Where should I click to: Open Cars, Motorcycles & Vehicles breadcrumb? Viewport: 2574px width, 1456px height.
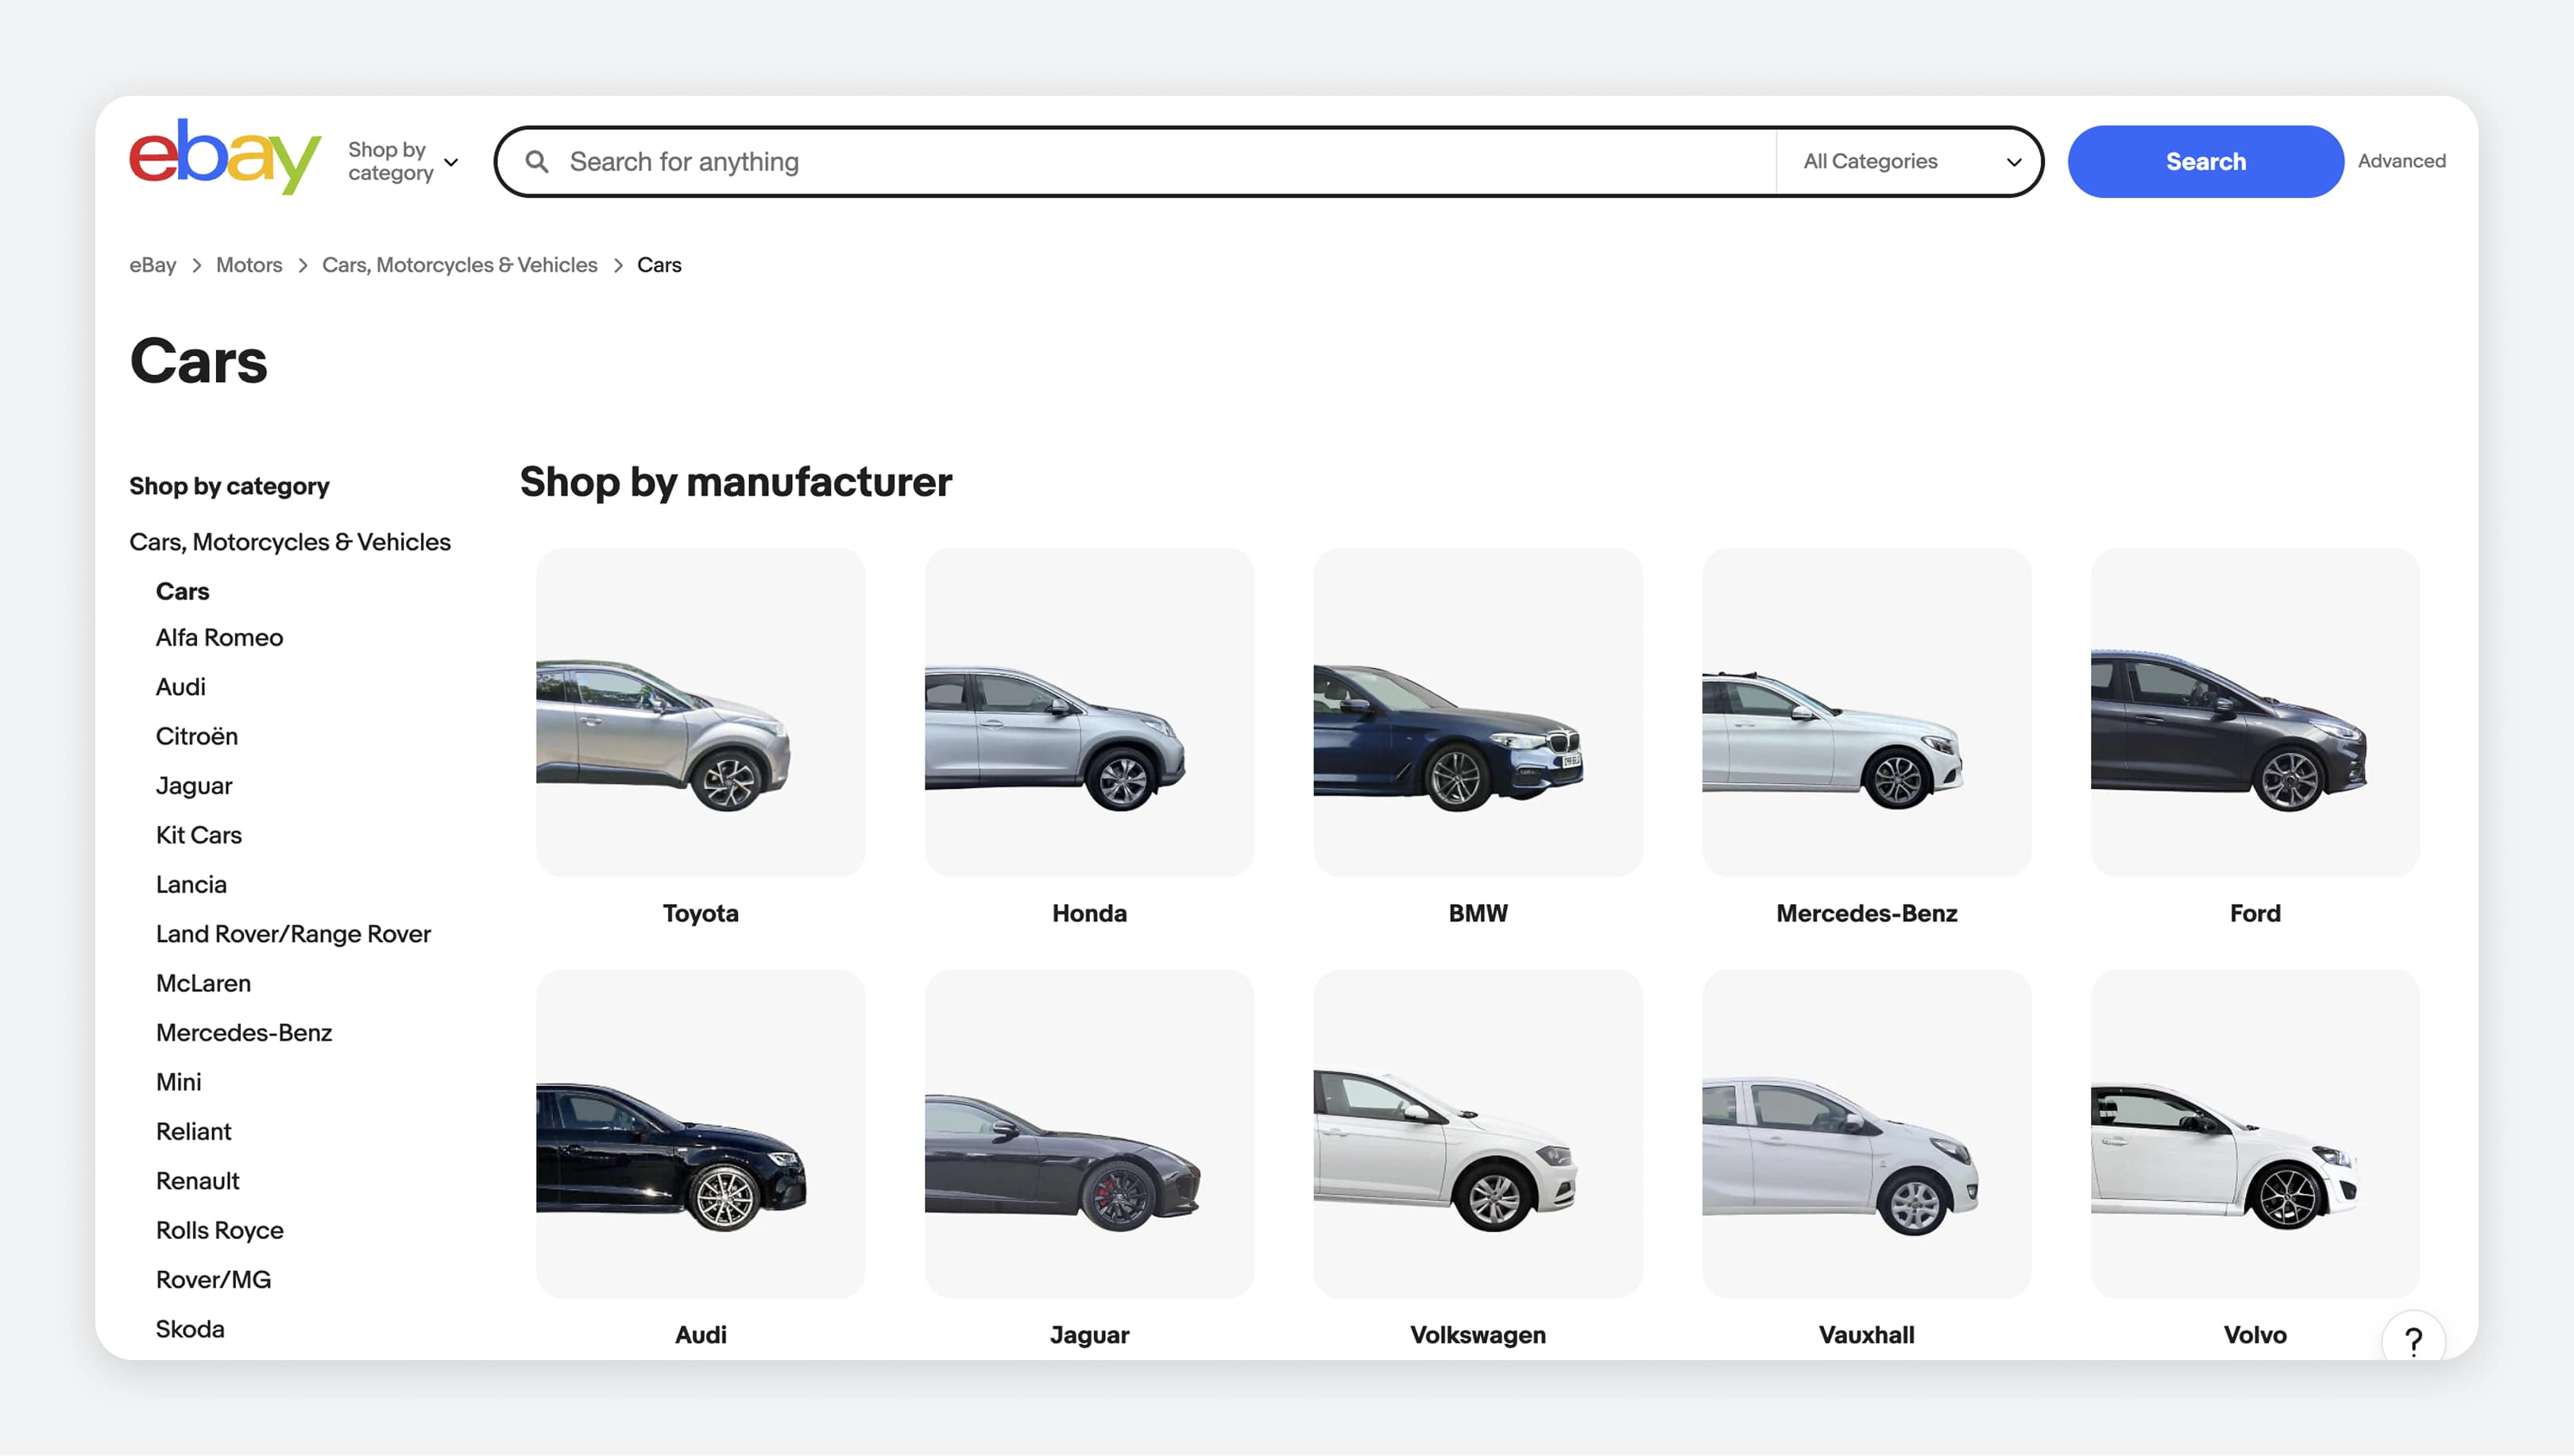coord(459,265)
